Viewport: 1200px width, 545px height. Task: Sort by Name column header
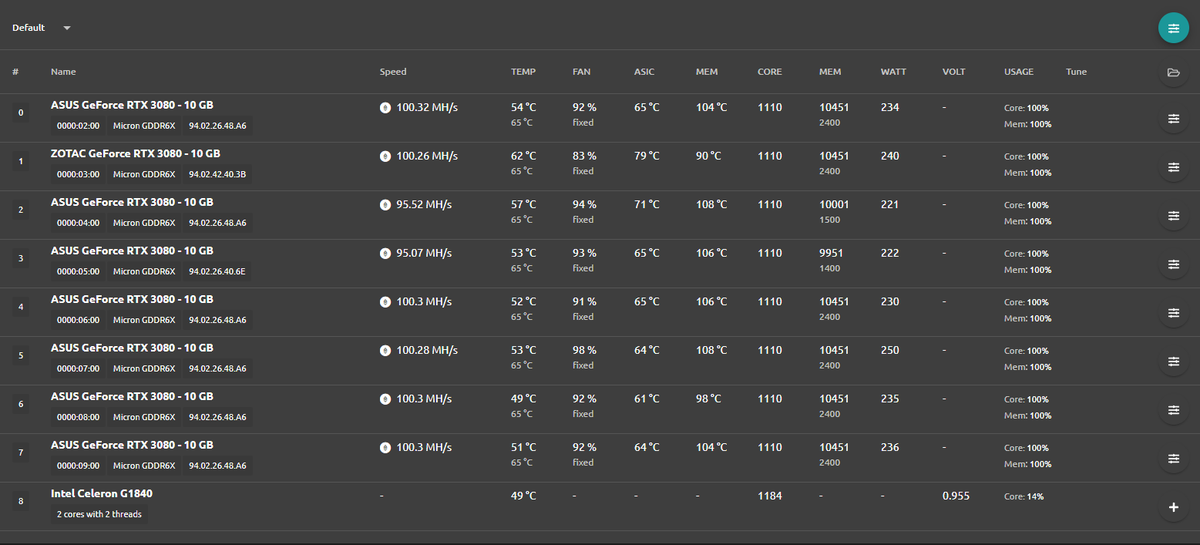pos(63,72)
